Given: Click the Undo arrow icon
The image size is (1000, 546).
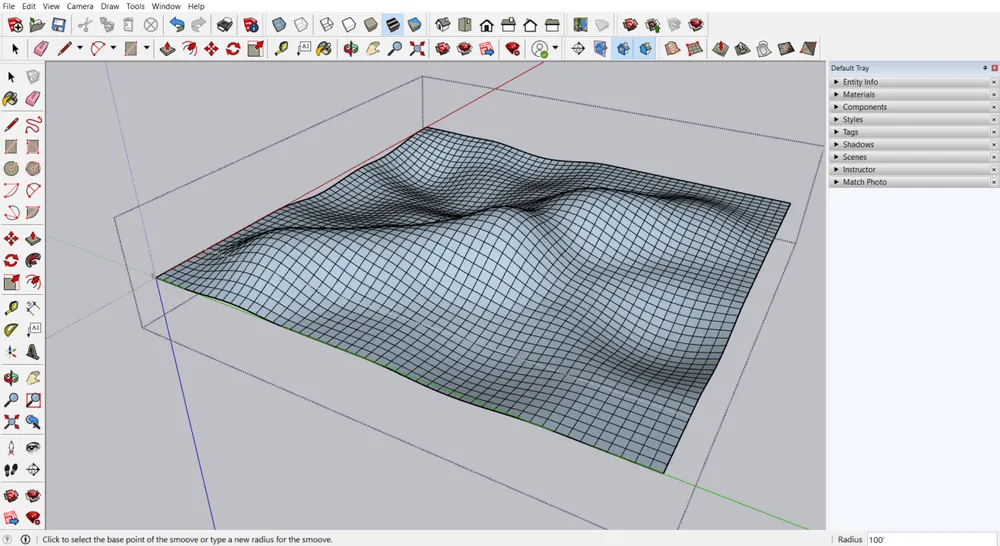Looking at the screenshot, I should (177, 25).
